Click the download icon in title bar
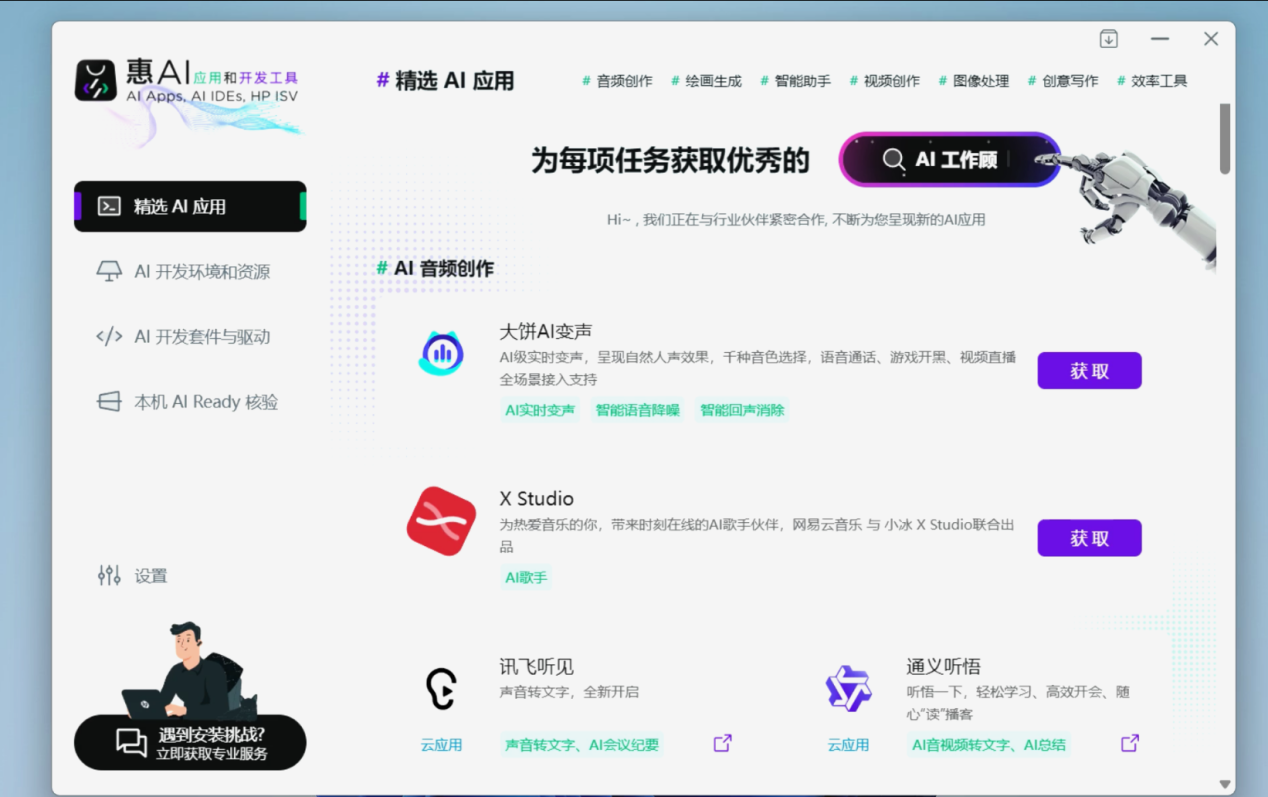The height and width of the screenshot is (797, 1268). (1108, 39)
